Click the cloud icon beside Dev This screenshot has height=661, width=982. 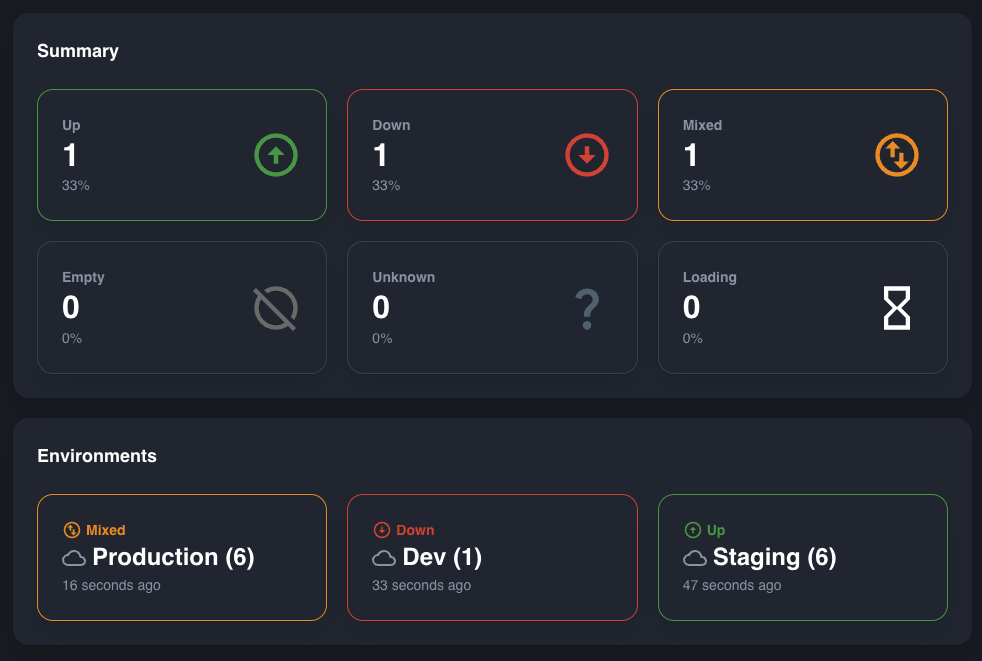384,558
